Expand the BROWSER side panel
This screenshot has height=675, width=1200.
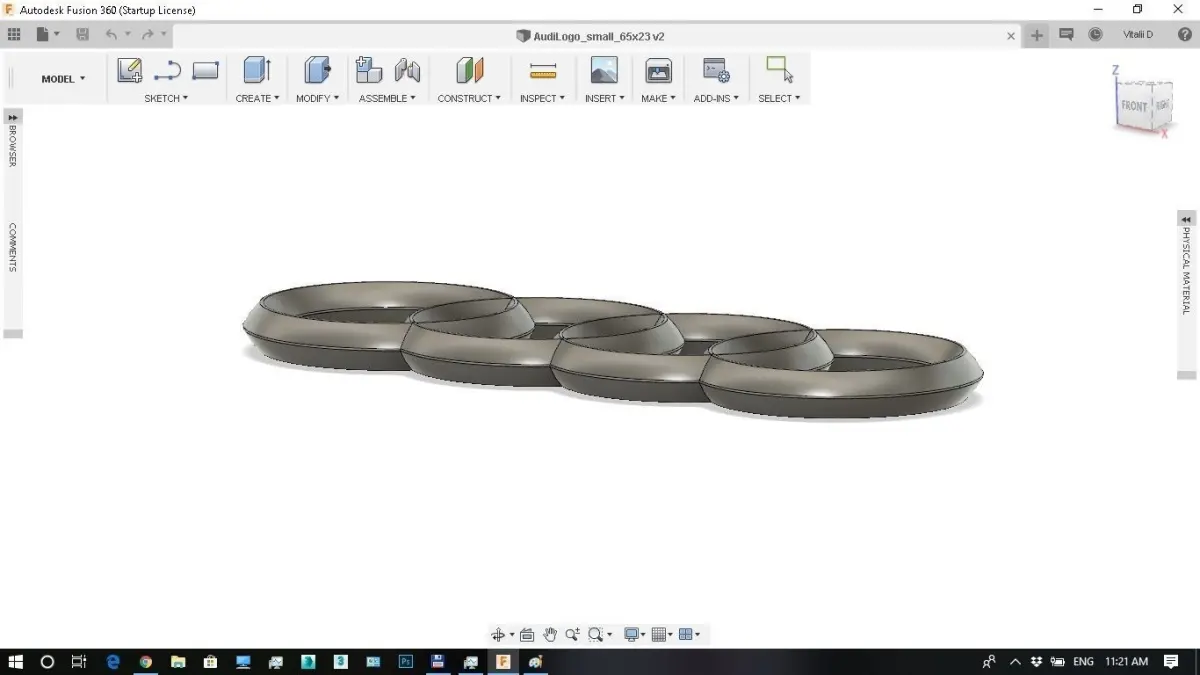point(13,117)
